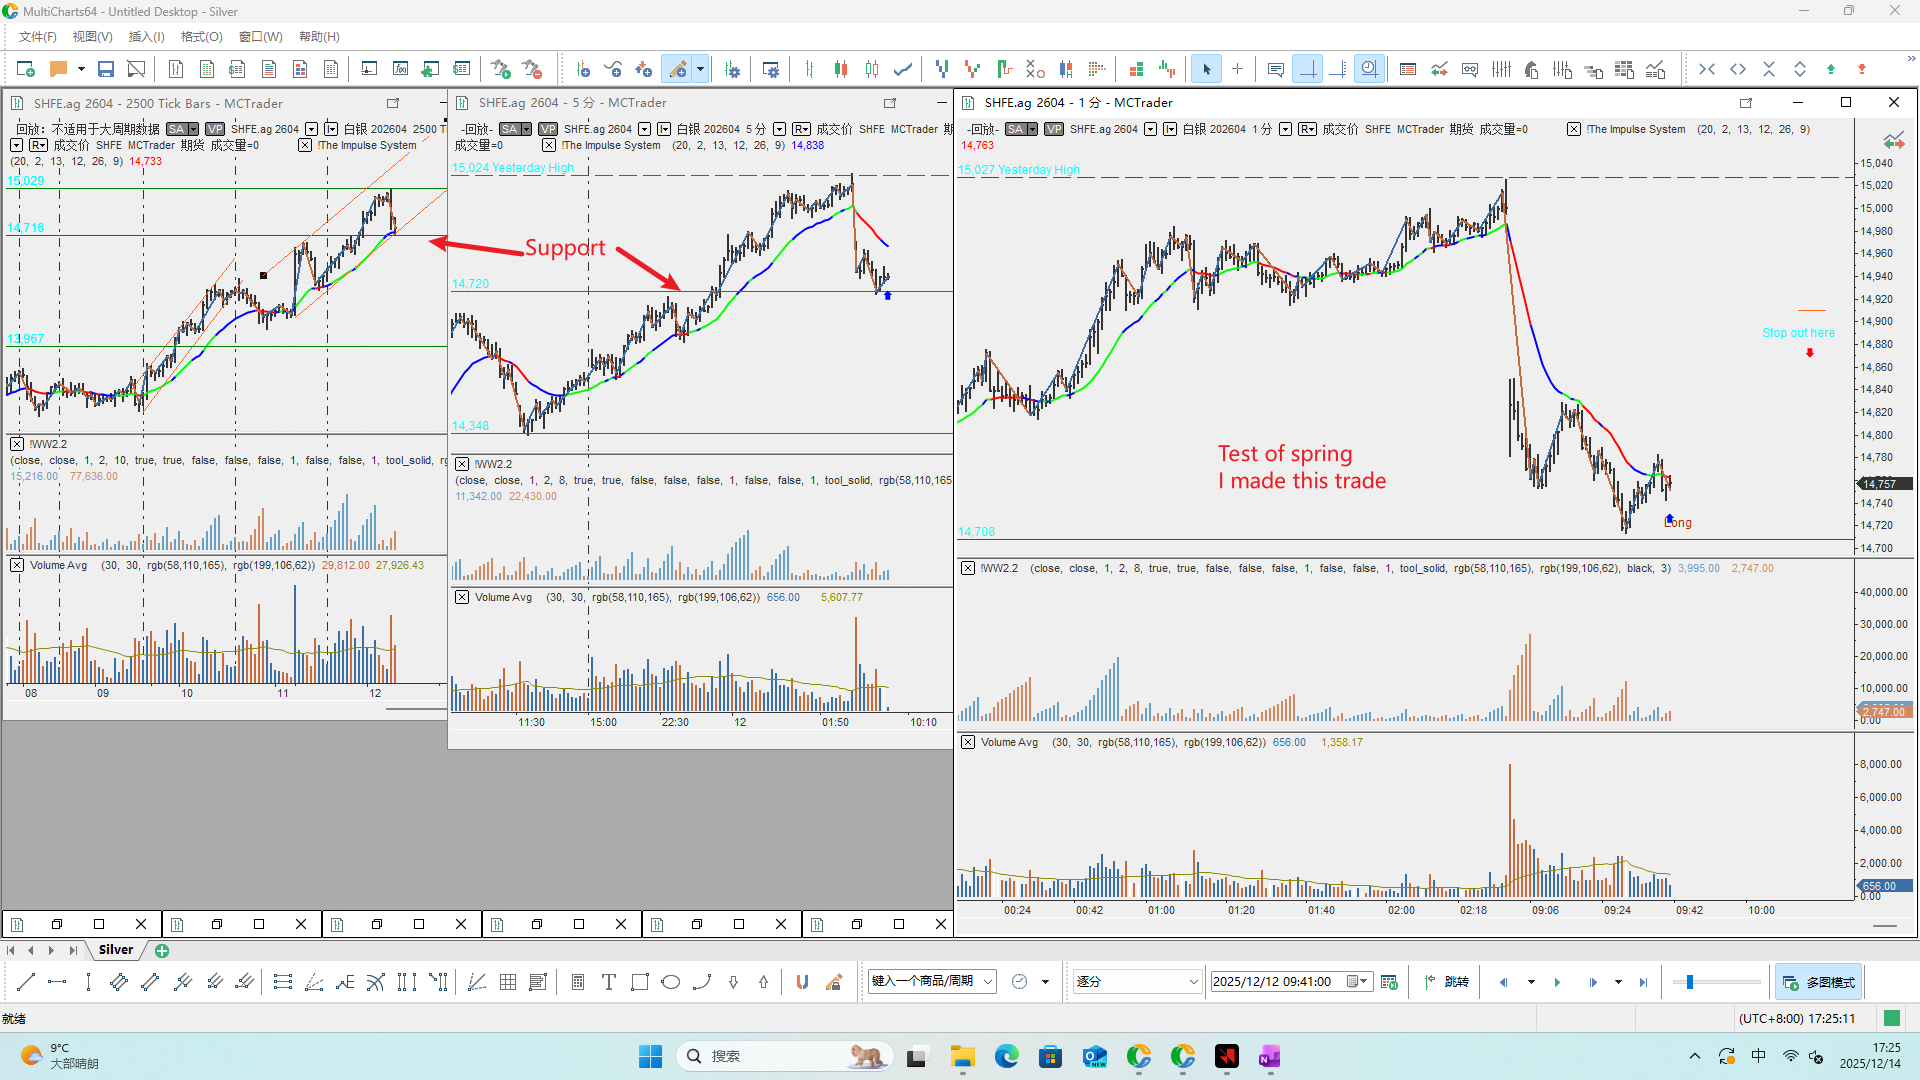Add a new workspace with the plus button
The image size is (1920, 1080).
point(162,951)
